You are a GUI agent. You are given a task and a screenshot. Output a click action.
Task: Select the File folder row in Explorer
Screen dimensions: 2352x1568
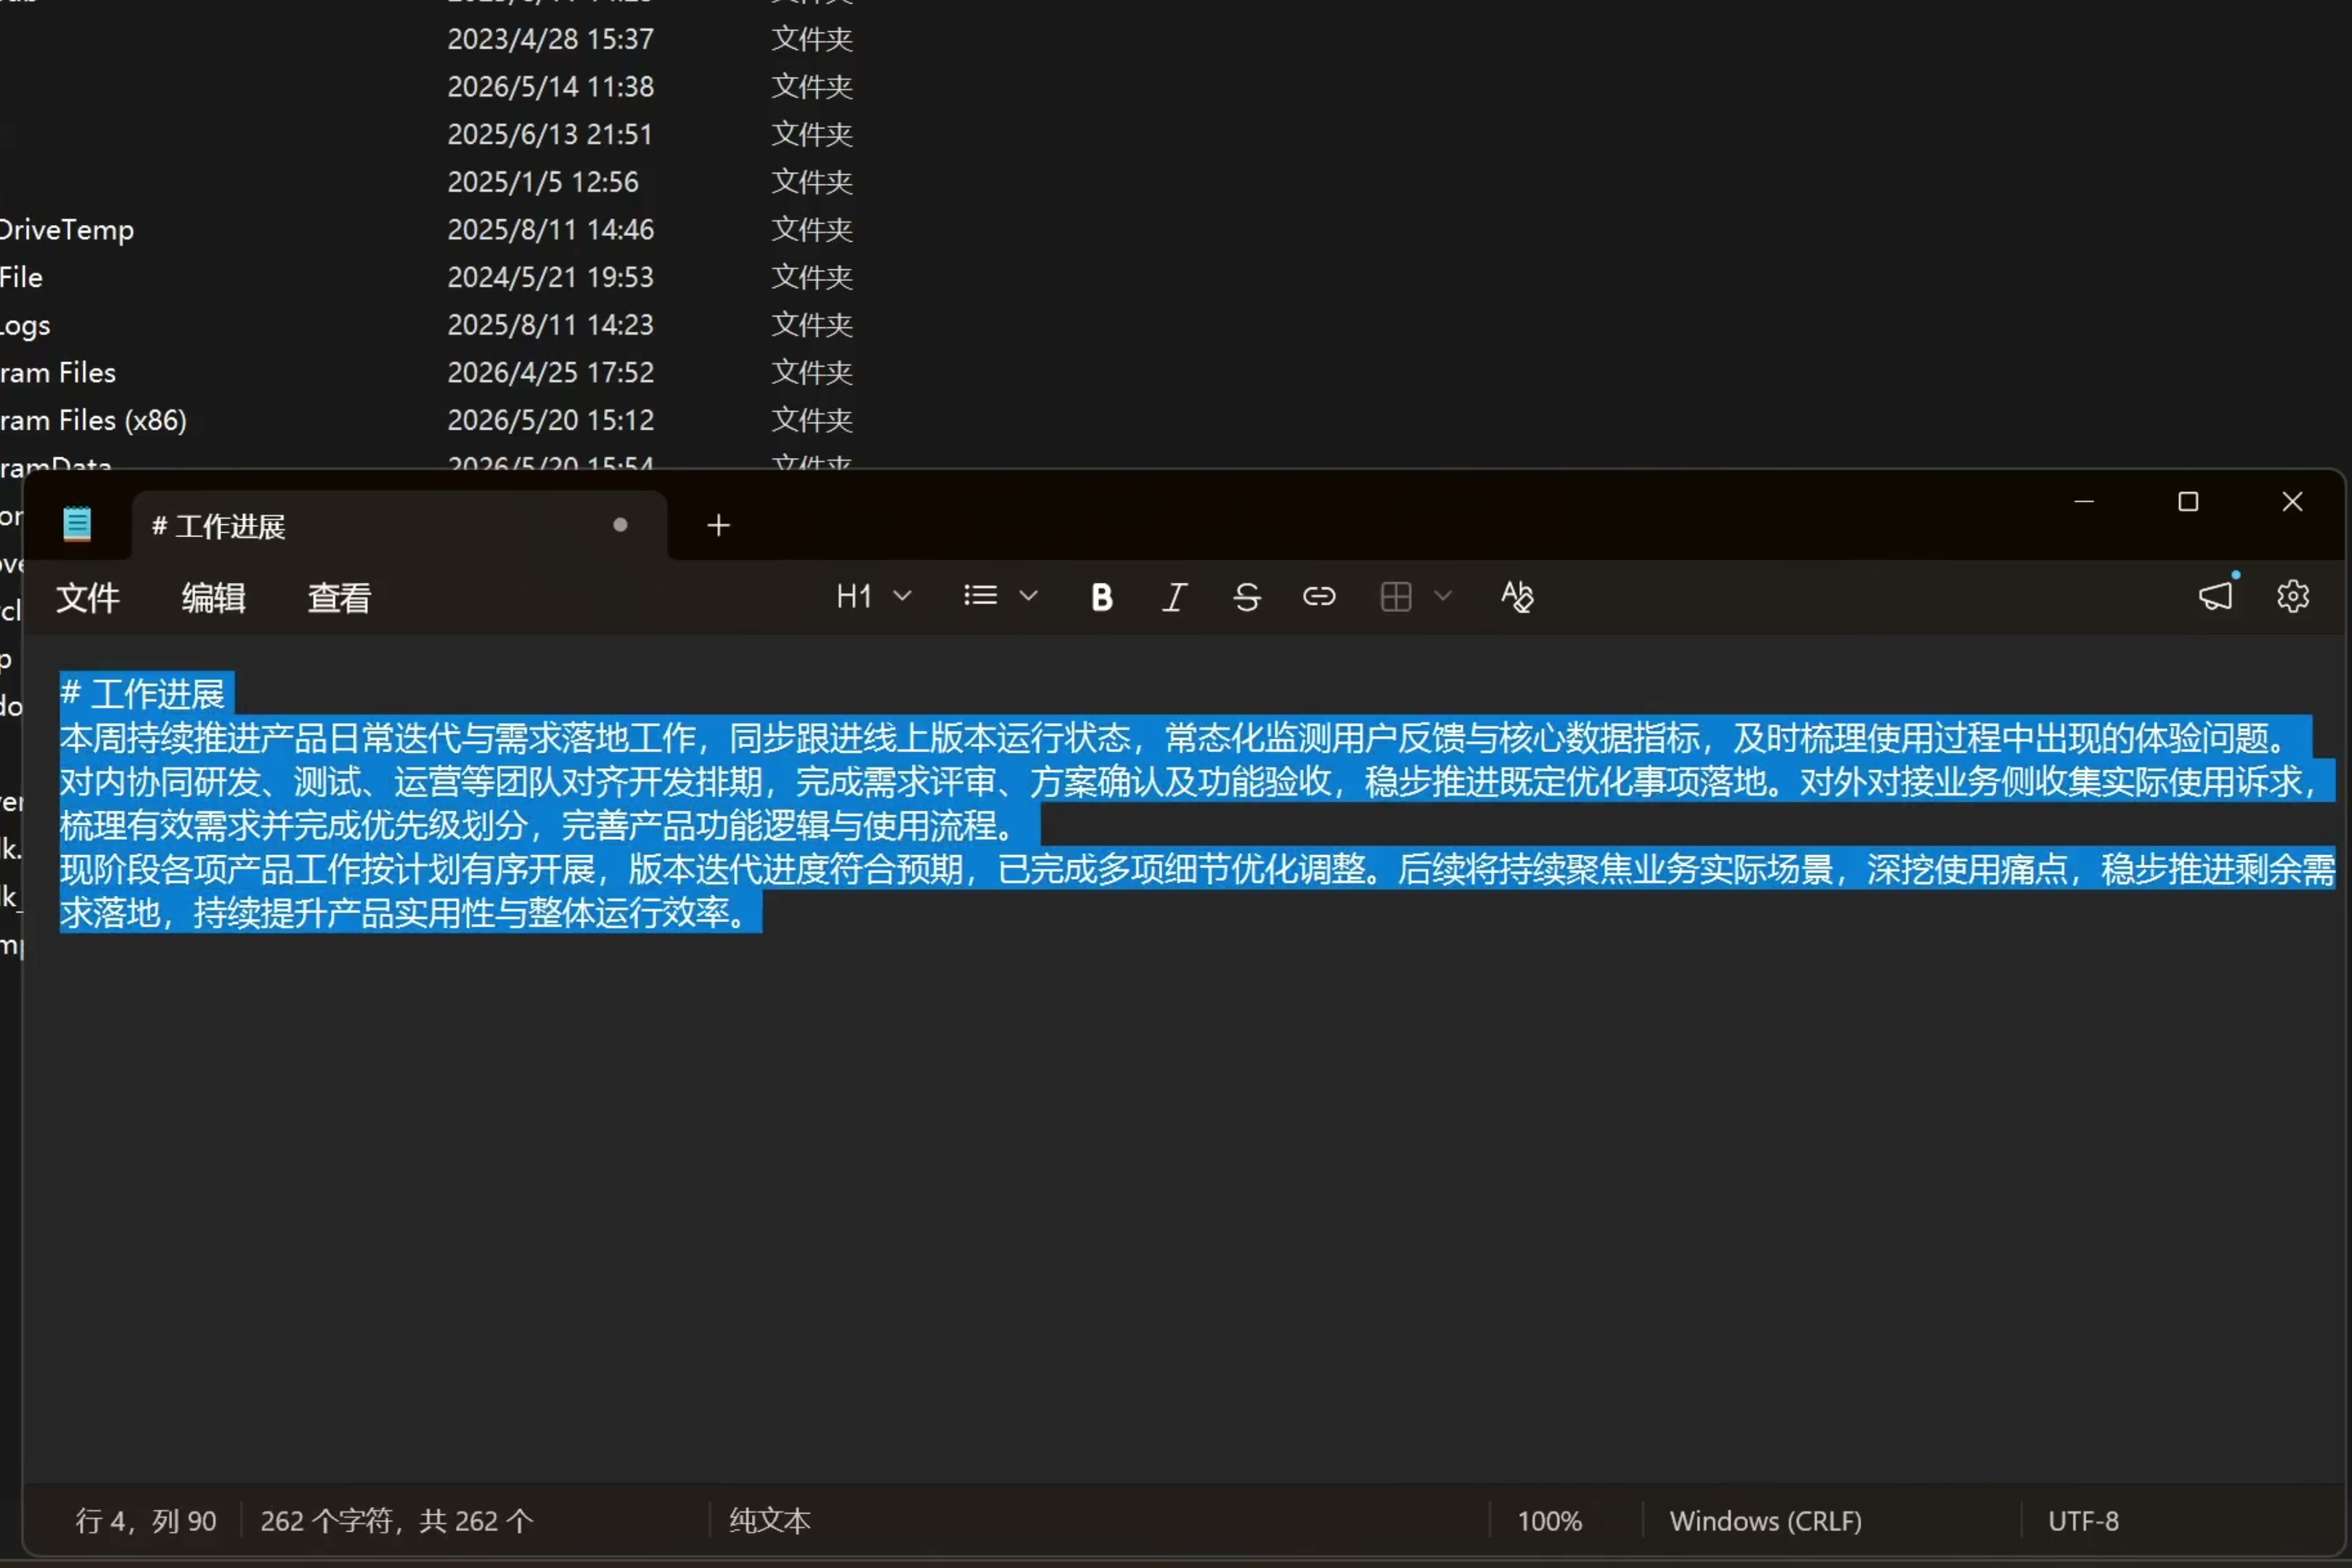(x=21, y=277)
